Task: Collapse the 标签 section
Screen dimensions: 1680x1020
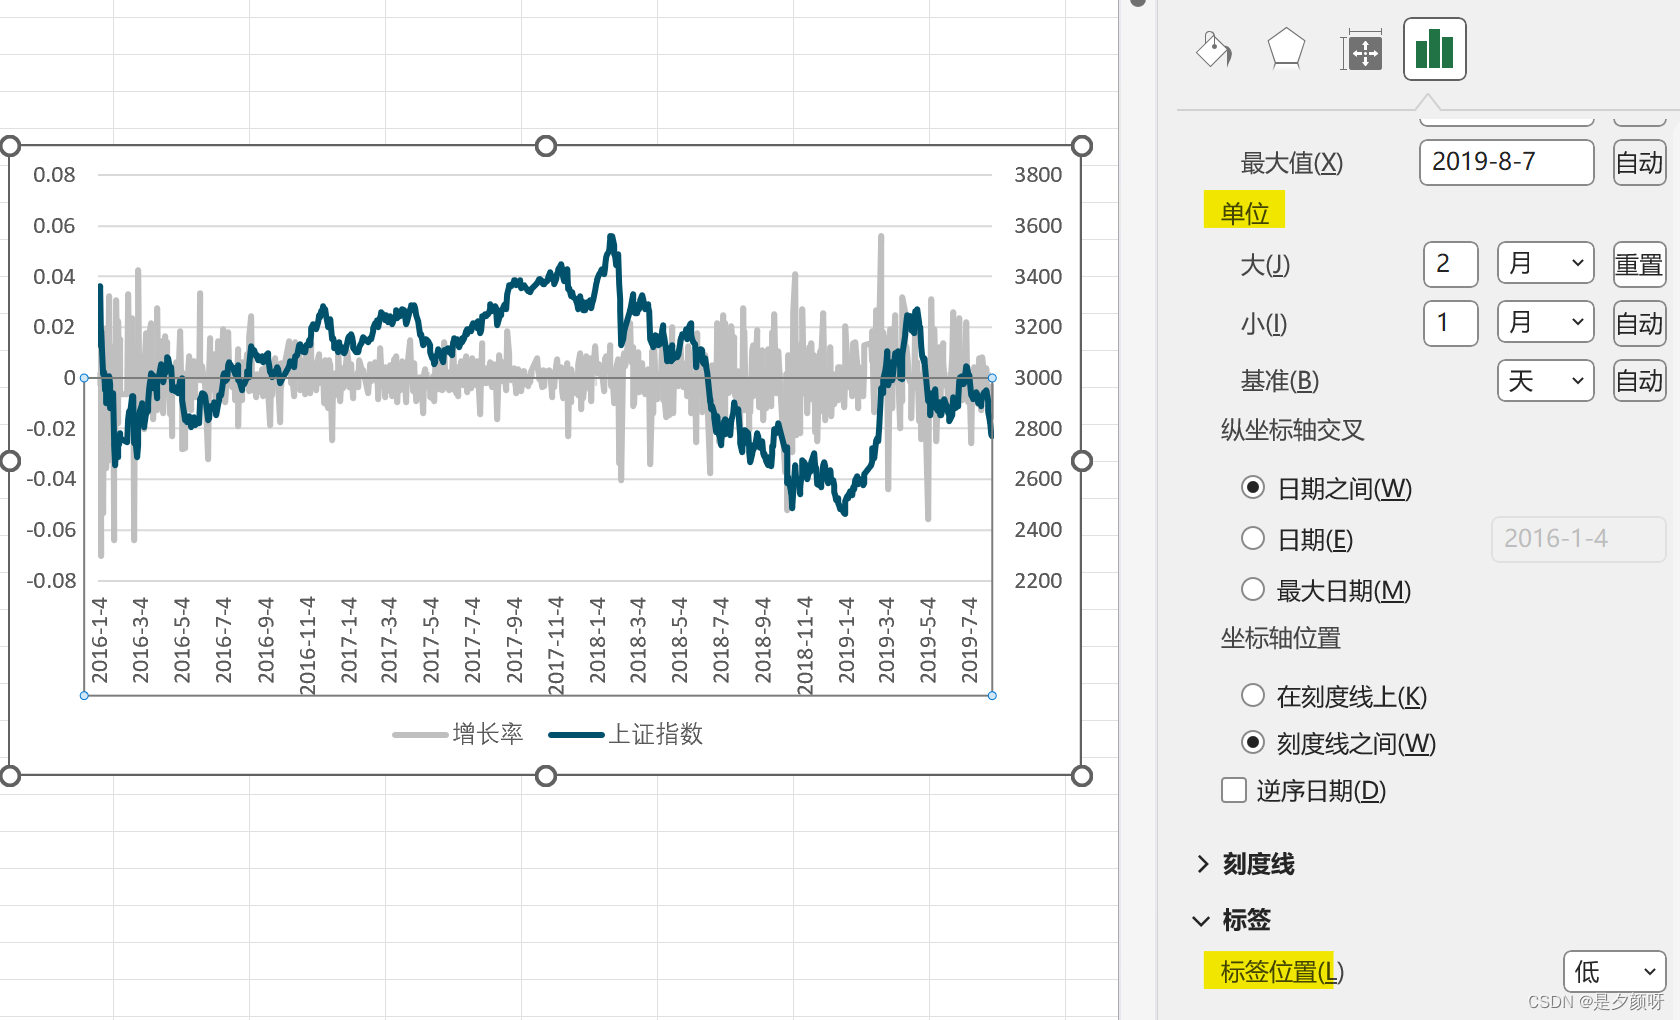Action: pos(1234,920)
